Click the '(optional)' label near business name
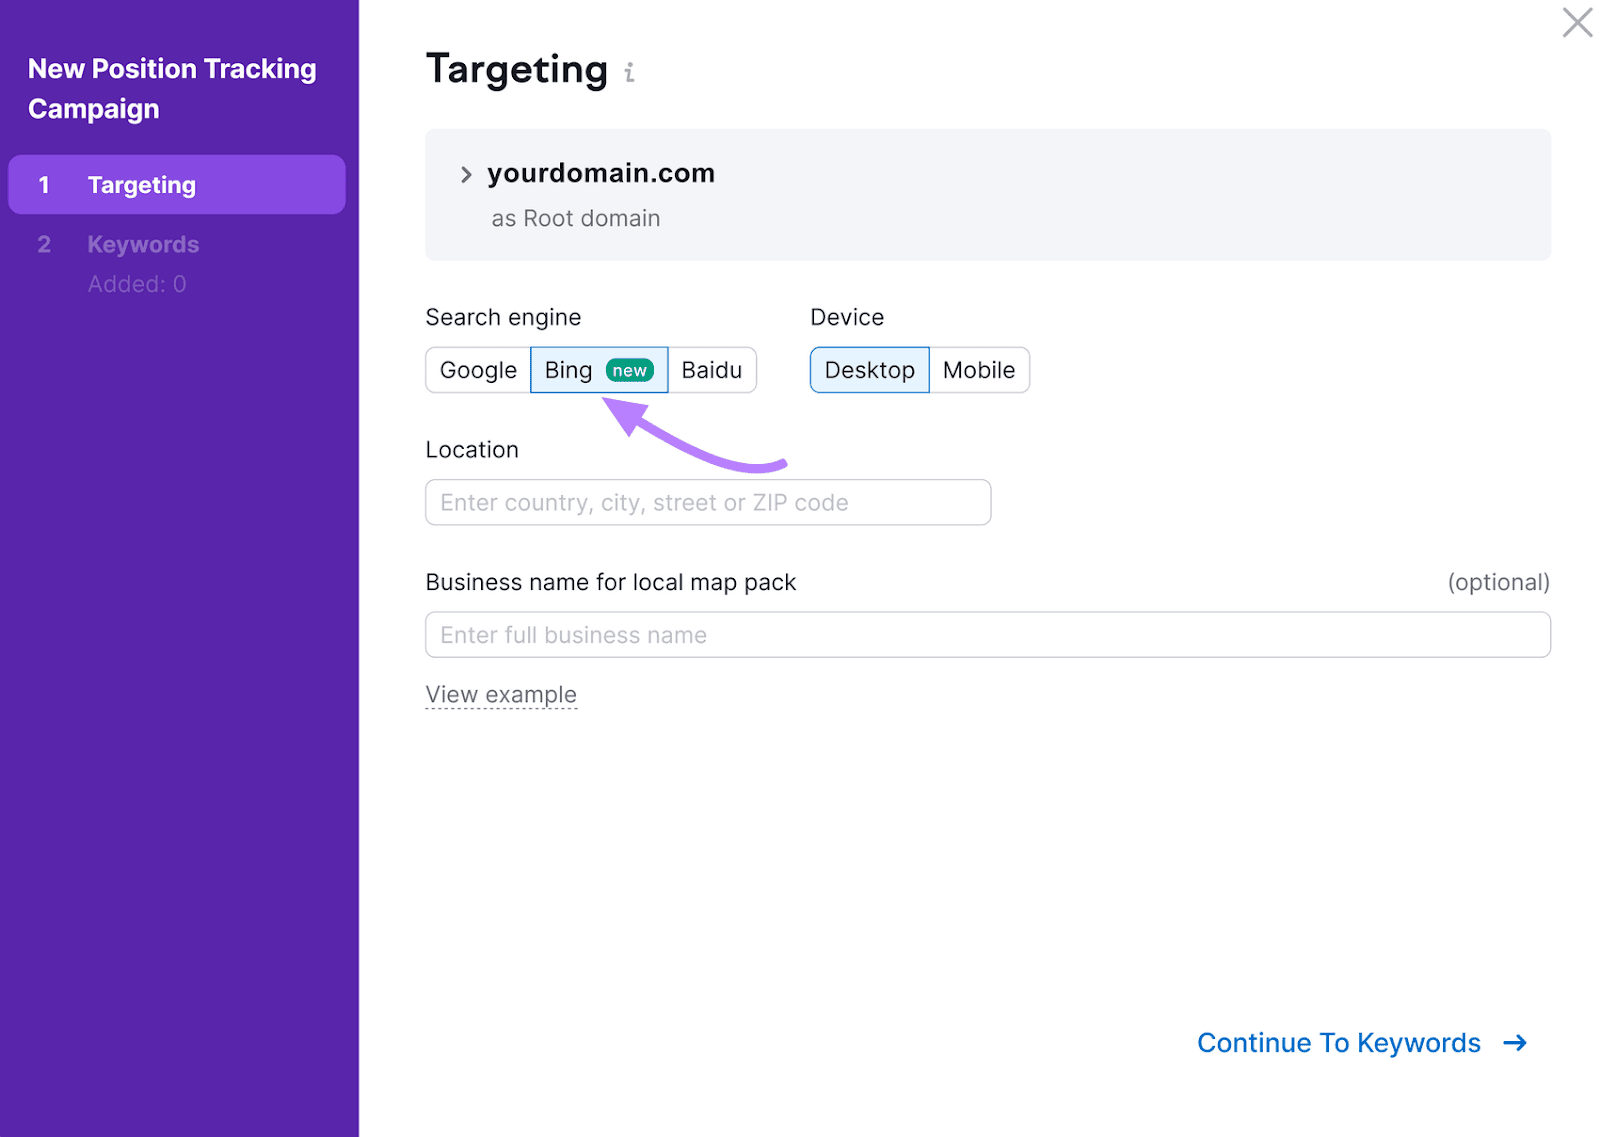This screenshot has height=1137, width=1600. tap(1498, 582)
